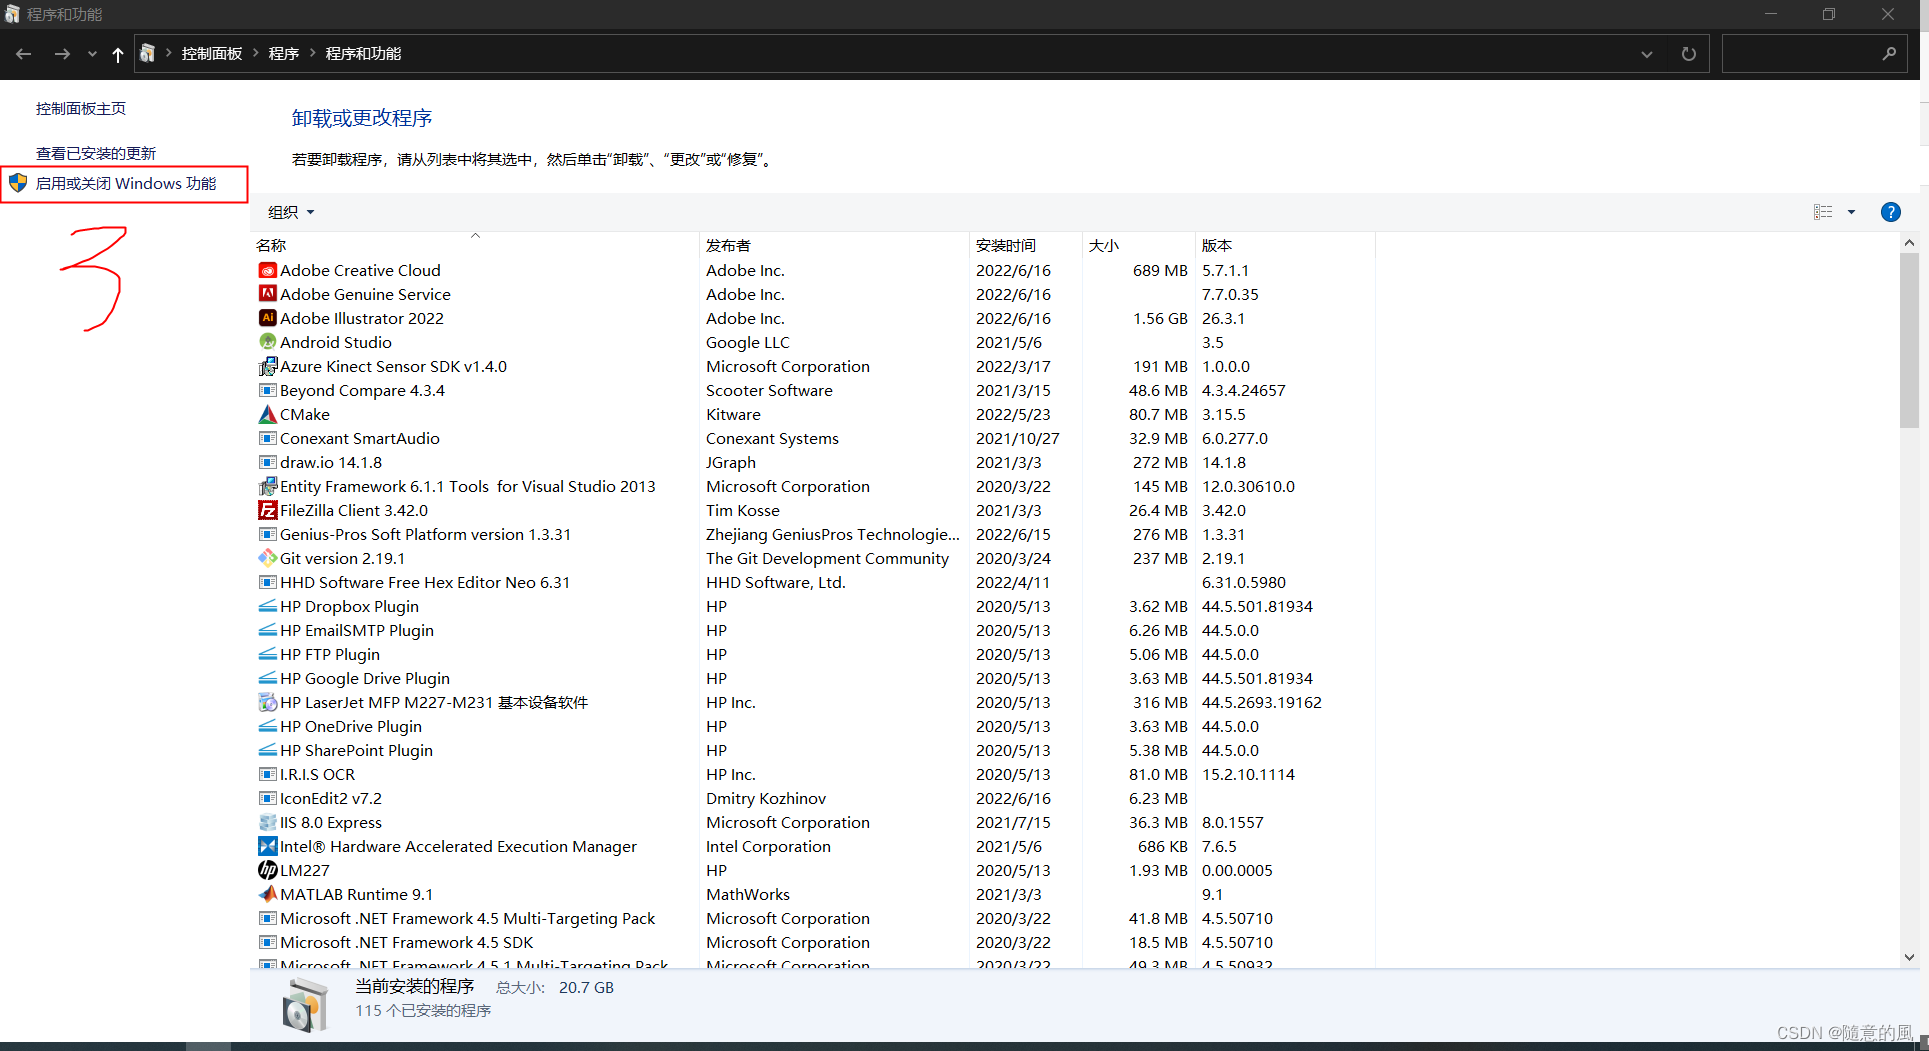Open the view options dropdown arrow
The height and width of the screenshot is (1051, 1929).
tap(1851, 212)
